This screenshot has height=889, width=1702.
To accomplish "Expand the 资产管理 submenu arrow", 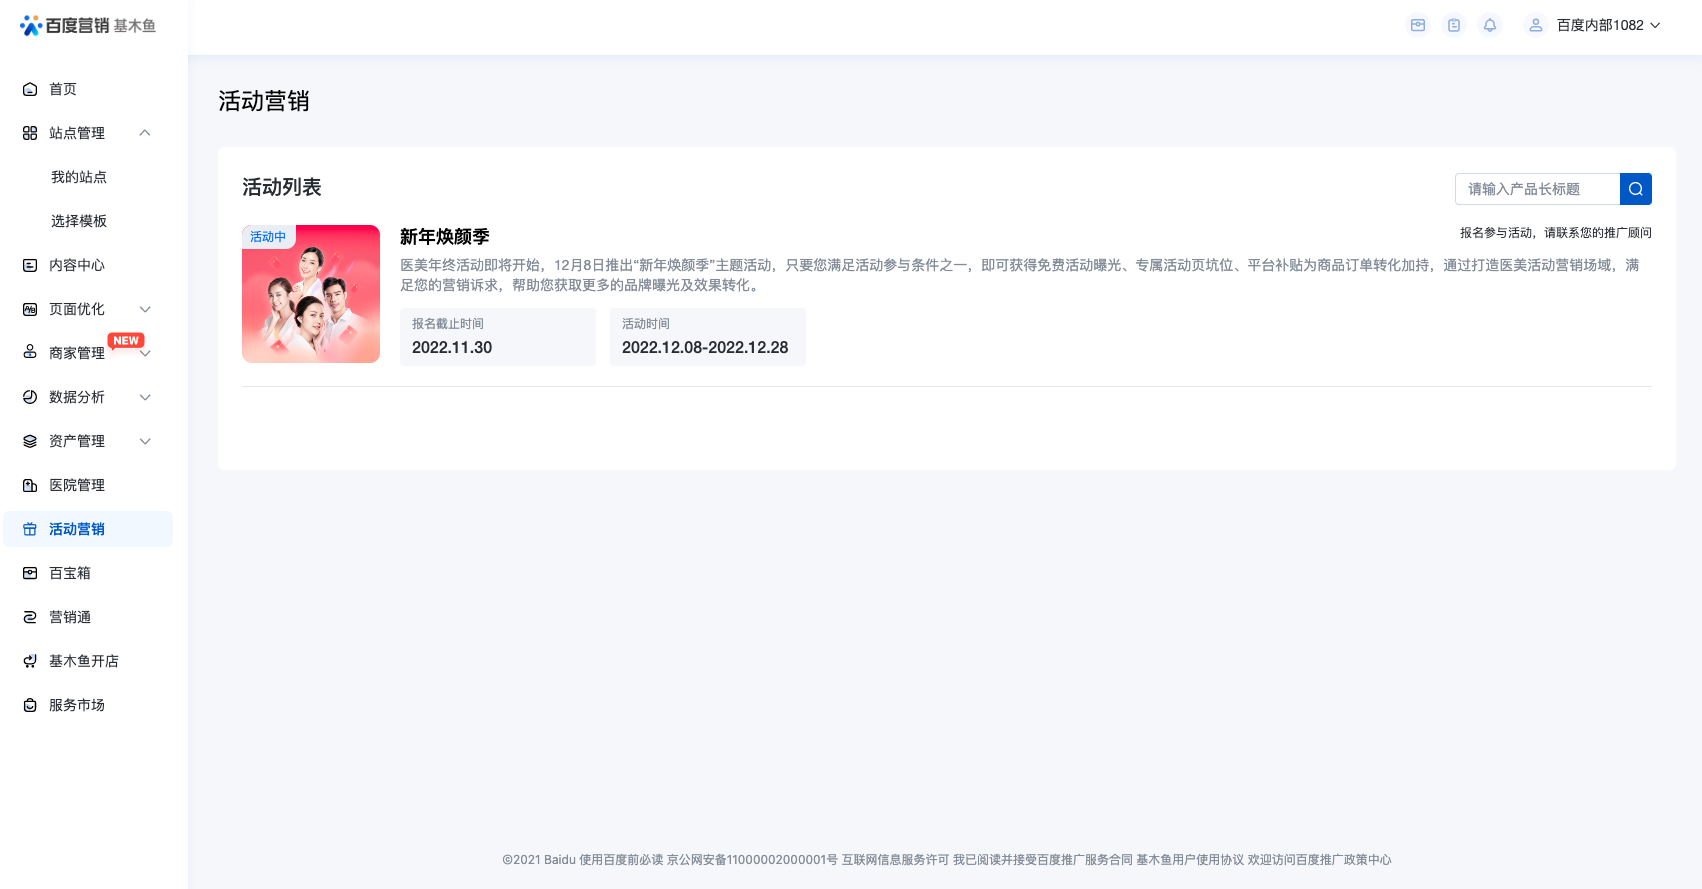I will pyautogui.click(x=145, y=441).
